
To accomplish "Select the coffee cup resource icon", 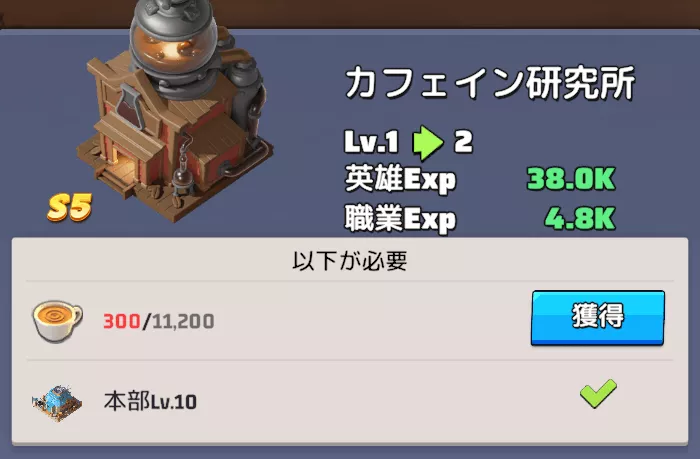I will (x=57, y=321).
